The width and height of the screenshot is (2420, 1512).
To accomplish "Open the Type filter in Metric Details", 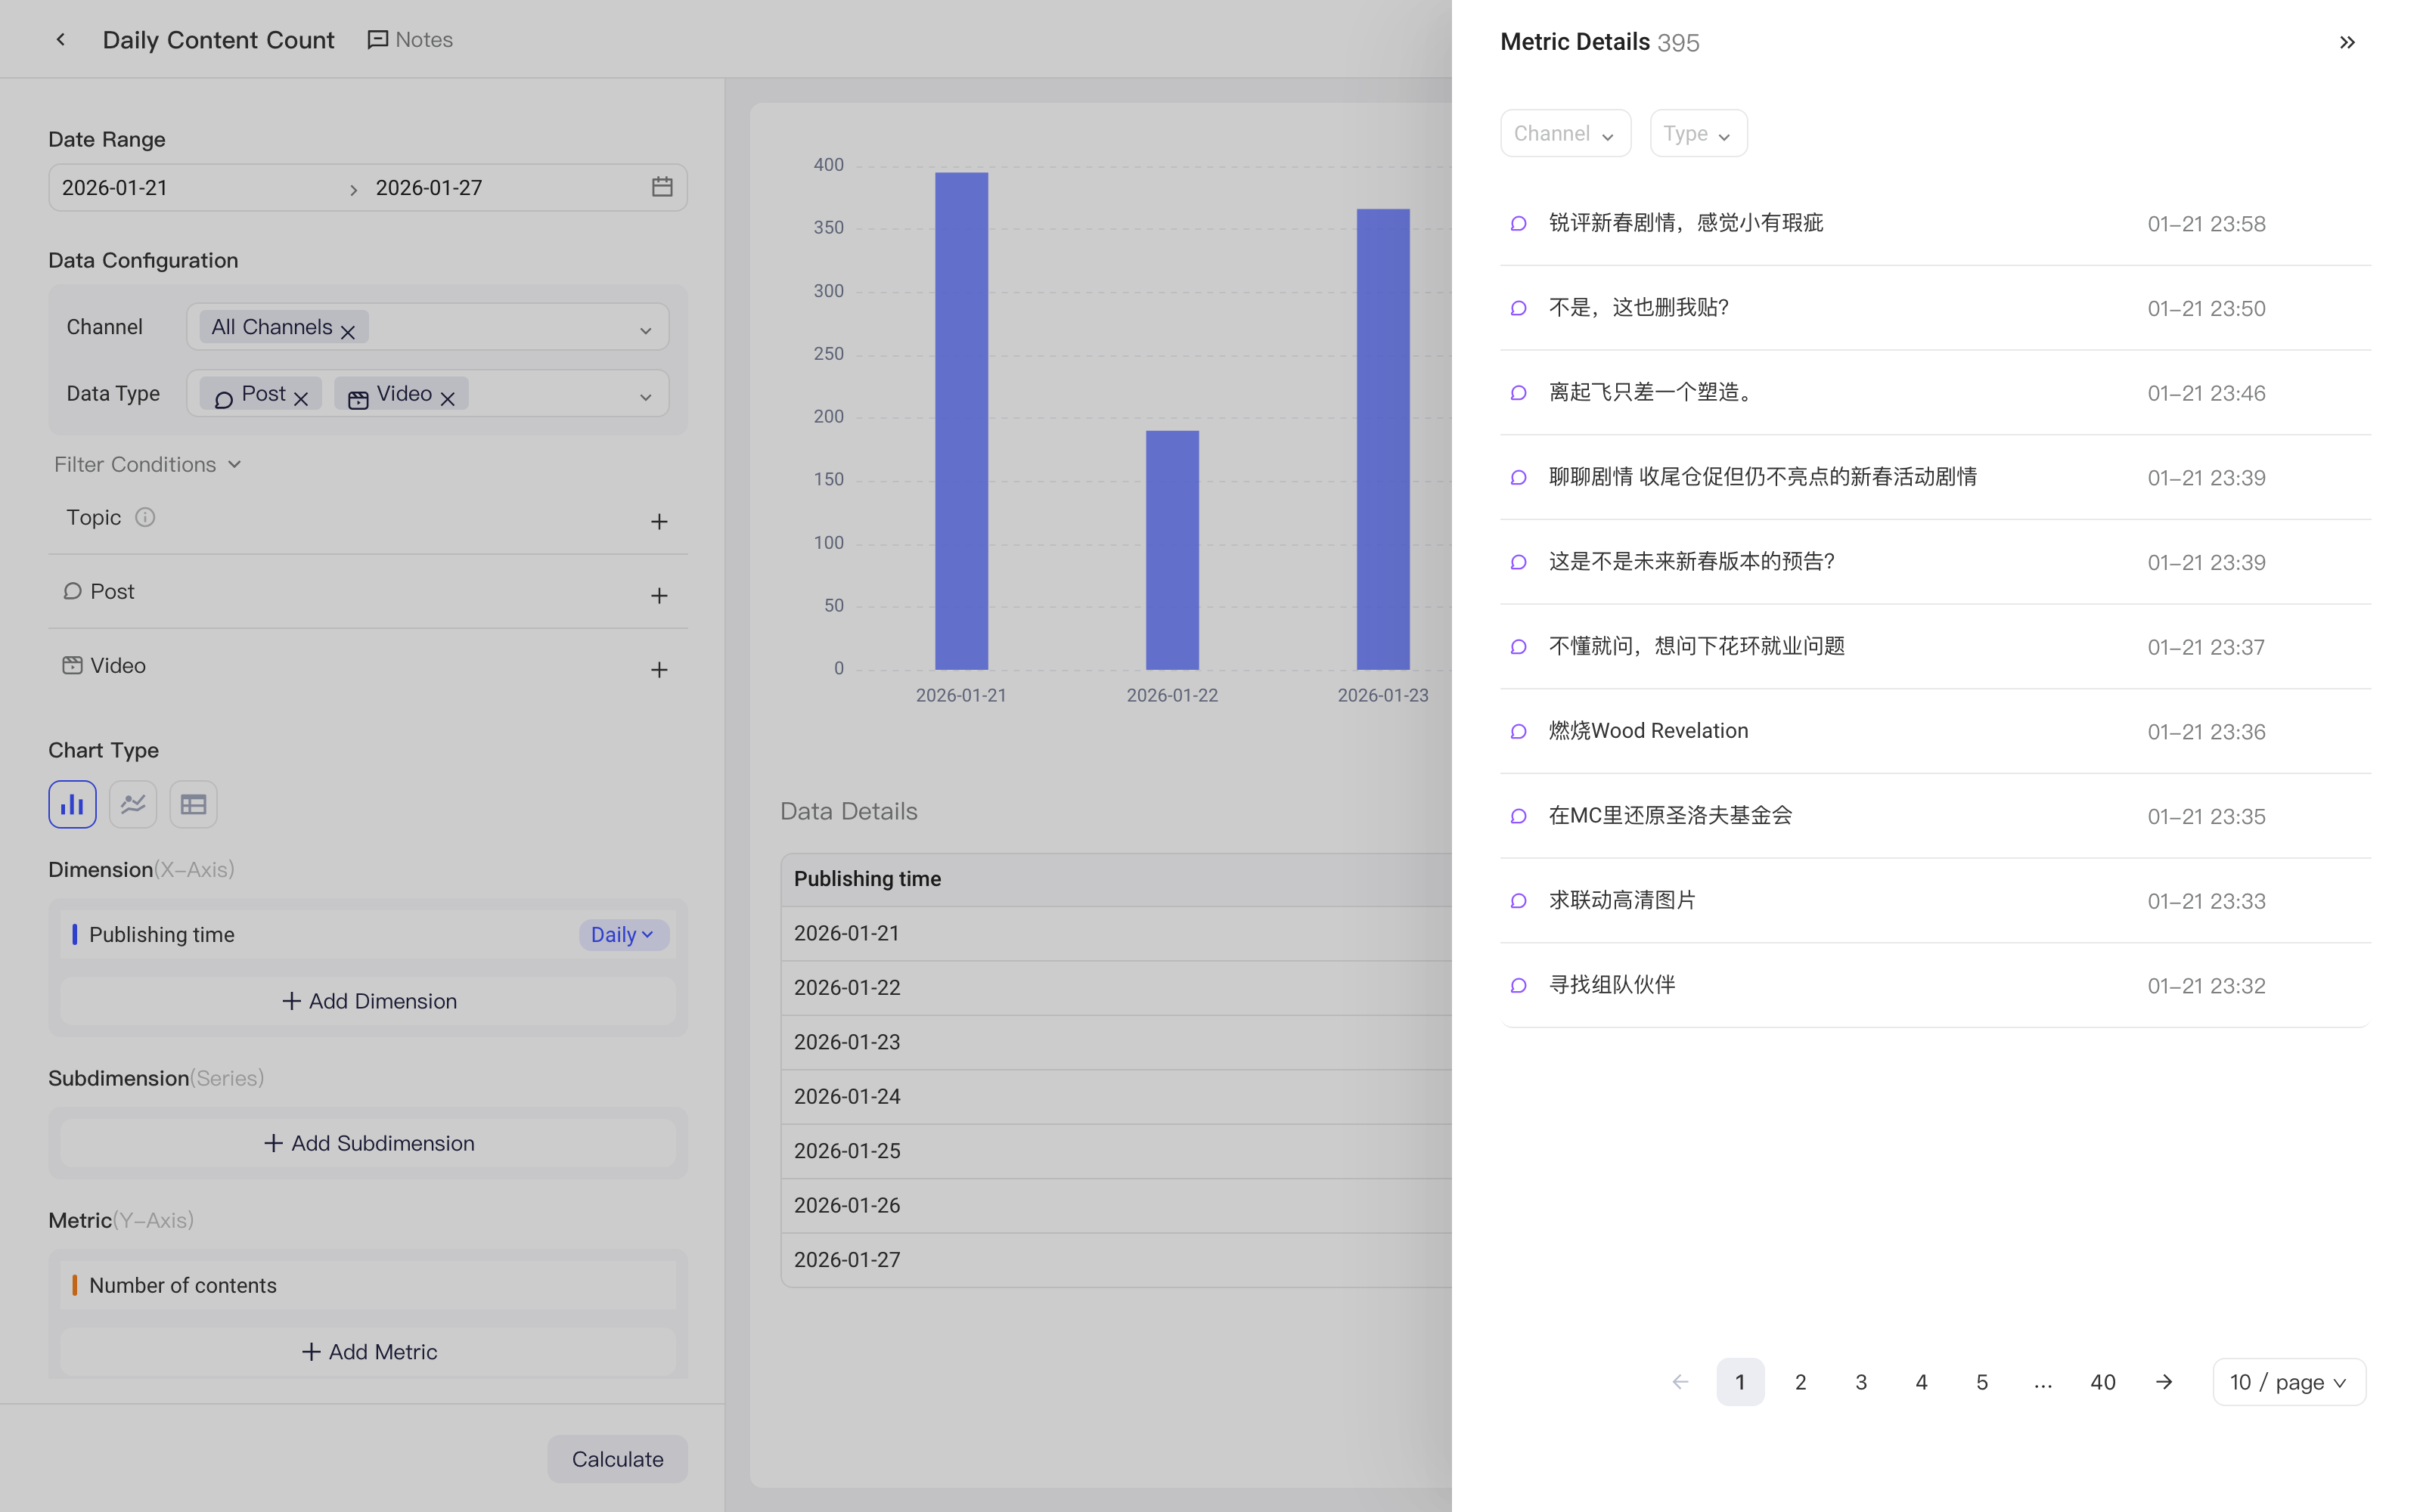I will [x=1698, y=133].
